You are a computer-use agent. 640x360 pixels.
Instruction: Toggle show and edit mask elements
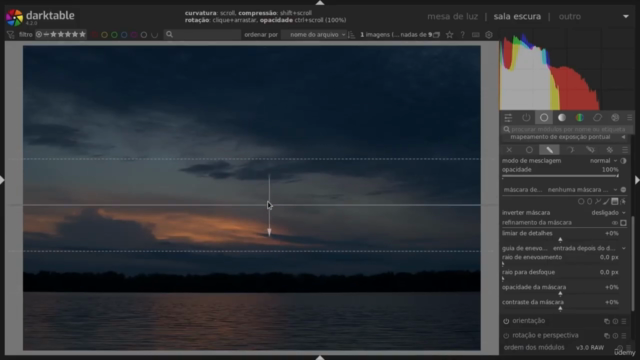point(623,201)
